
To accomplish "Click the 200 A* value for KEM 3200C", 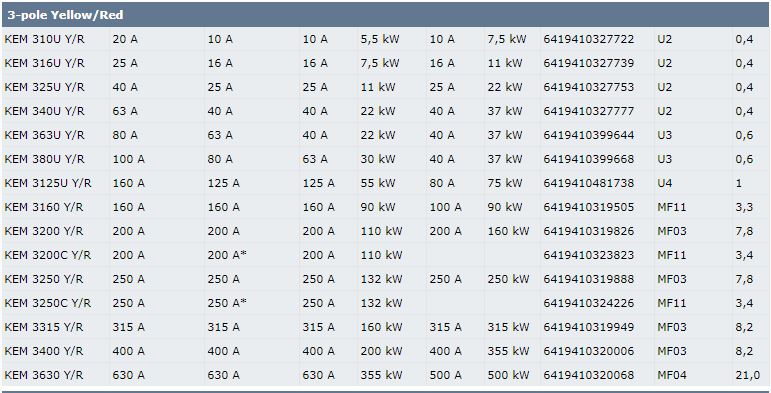I will click(227, 255).
